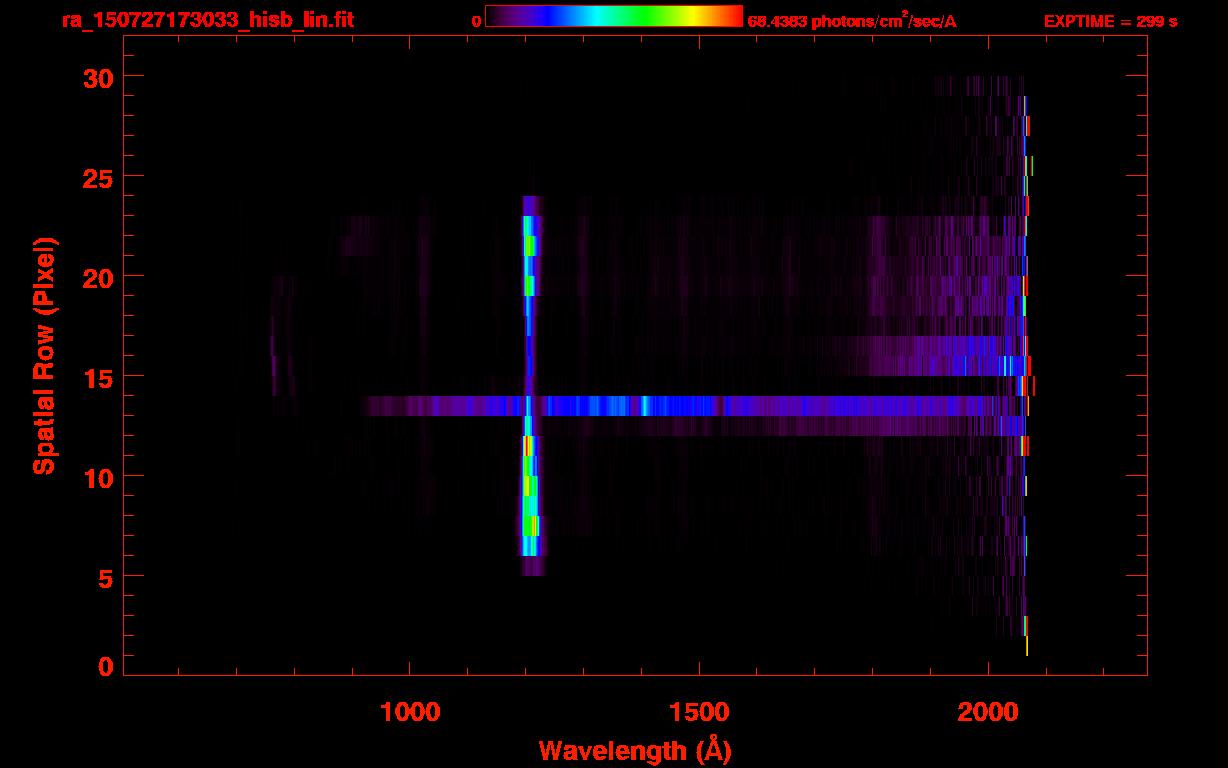This screenshot has height=768, width=1228.
Task: Click the vertical emission line near 1200 Å
Action: click(x=530, y=385)
